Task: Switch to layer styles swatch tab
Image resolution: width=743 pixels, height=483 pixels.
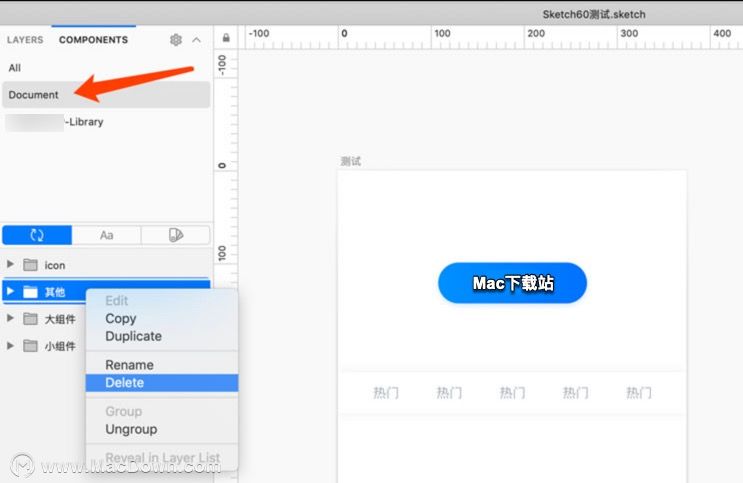Action: [175, 235]
